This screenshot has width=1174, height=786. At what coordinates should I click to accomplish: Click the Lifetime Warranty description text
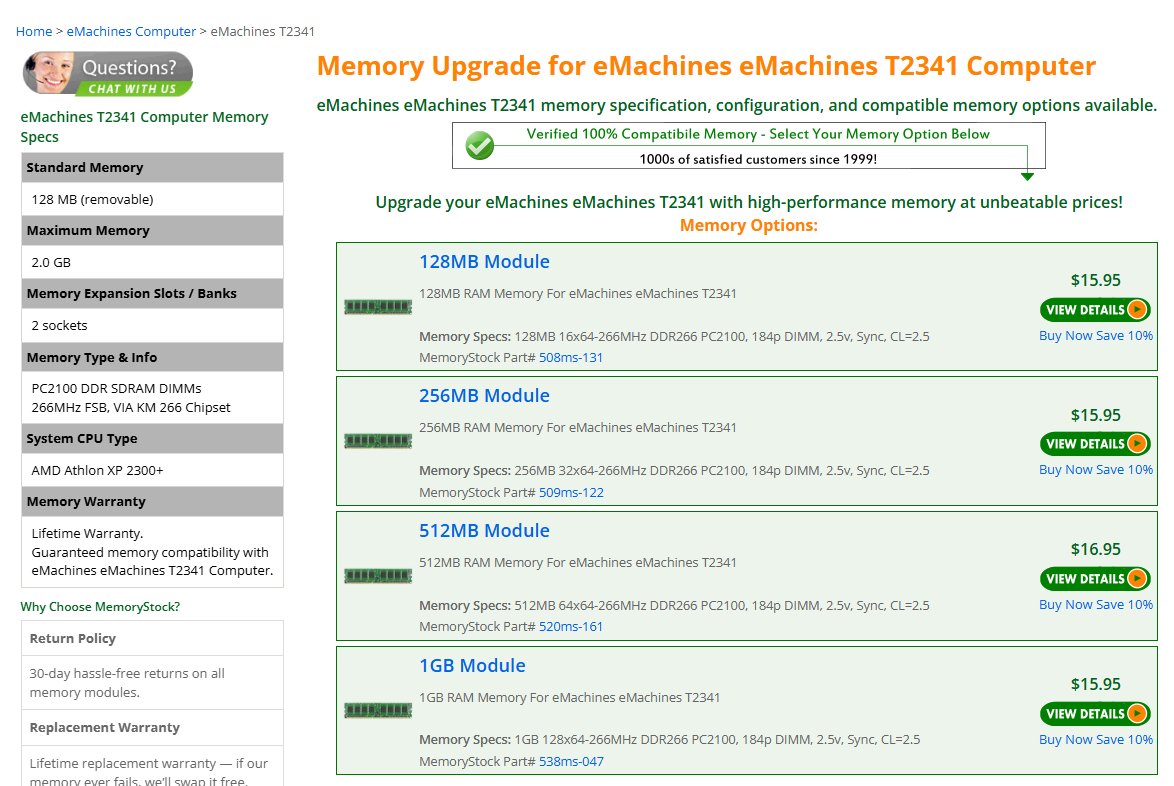(x=152, y=552)
